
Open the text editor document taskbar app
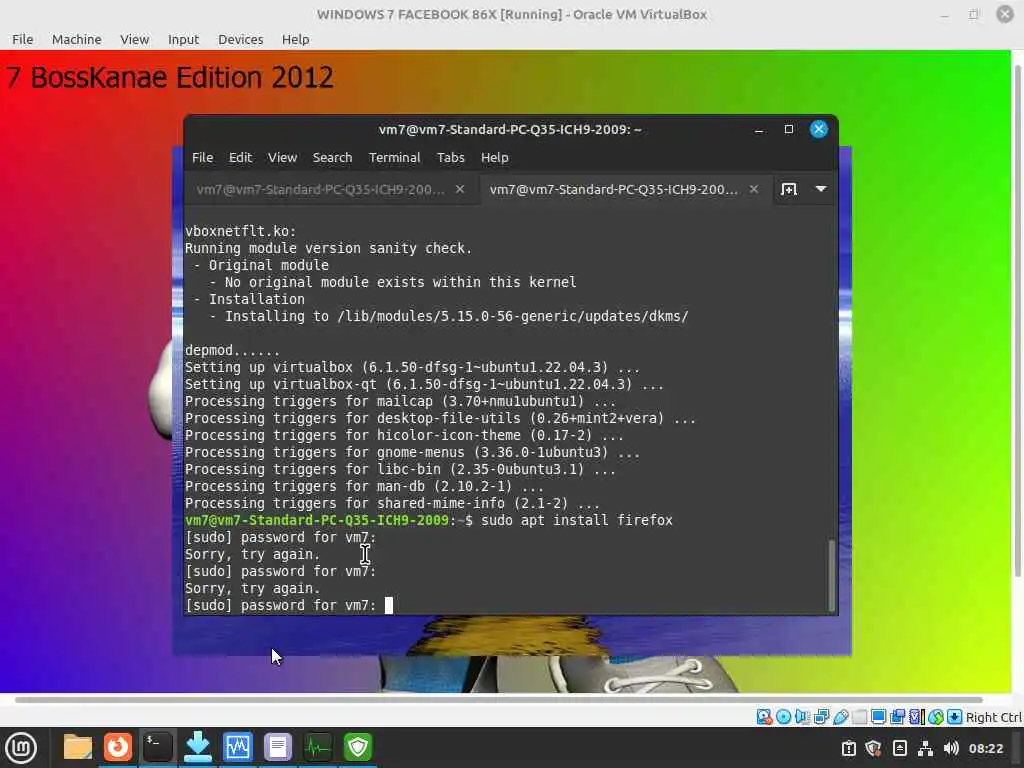[x=278, y=747]
